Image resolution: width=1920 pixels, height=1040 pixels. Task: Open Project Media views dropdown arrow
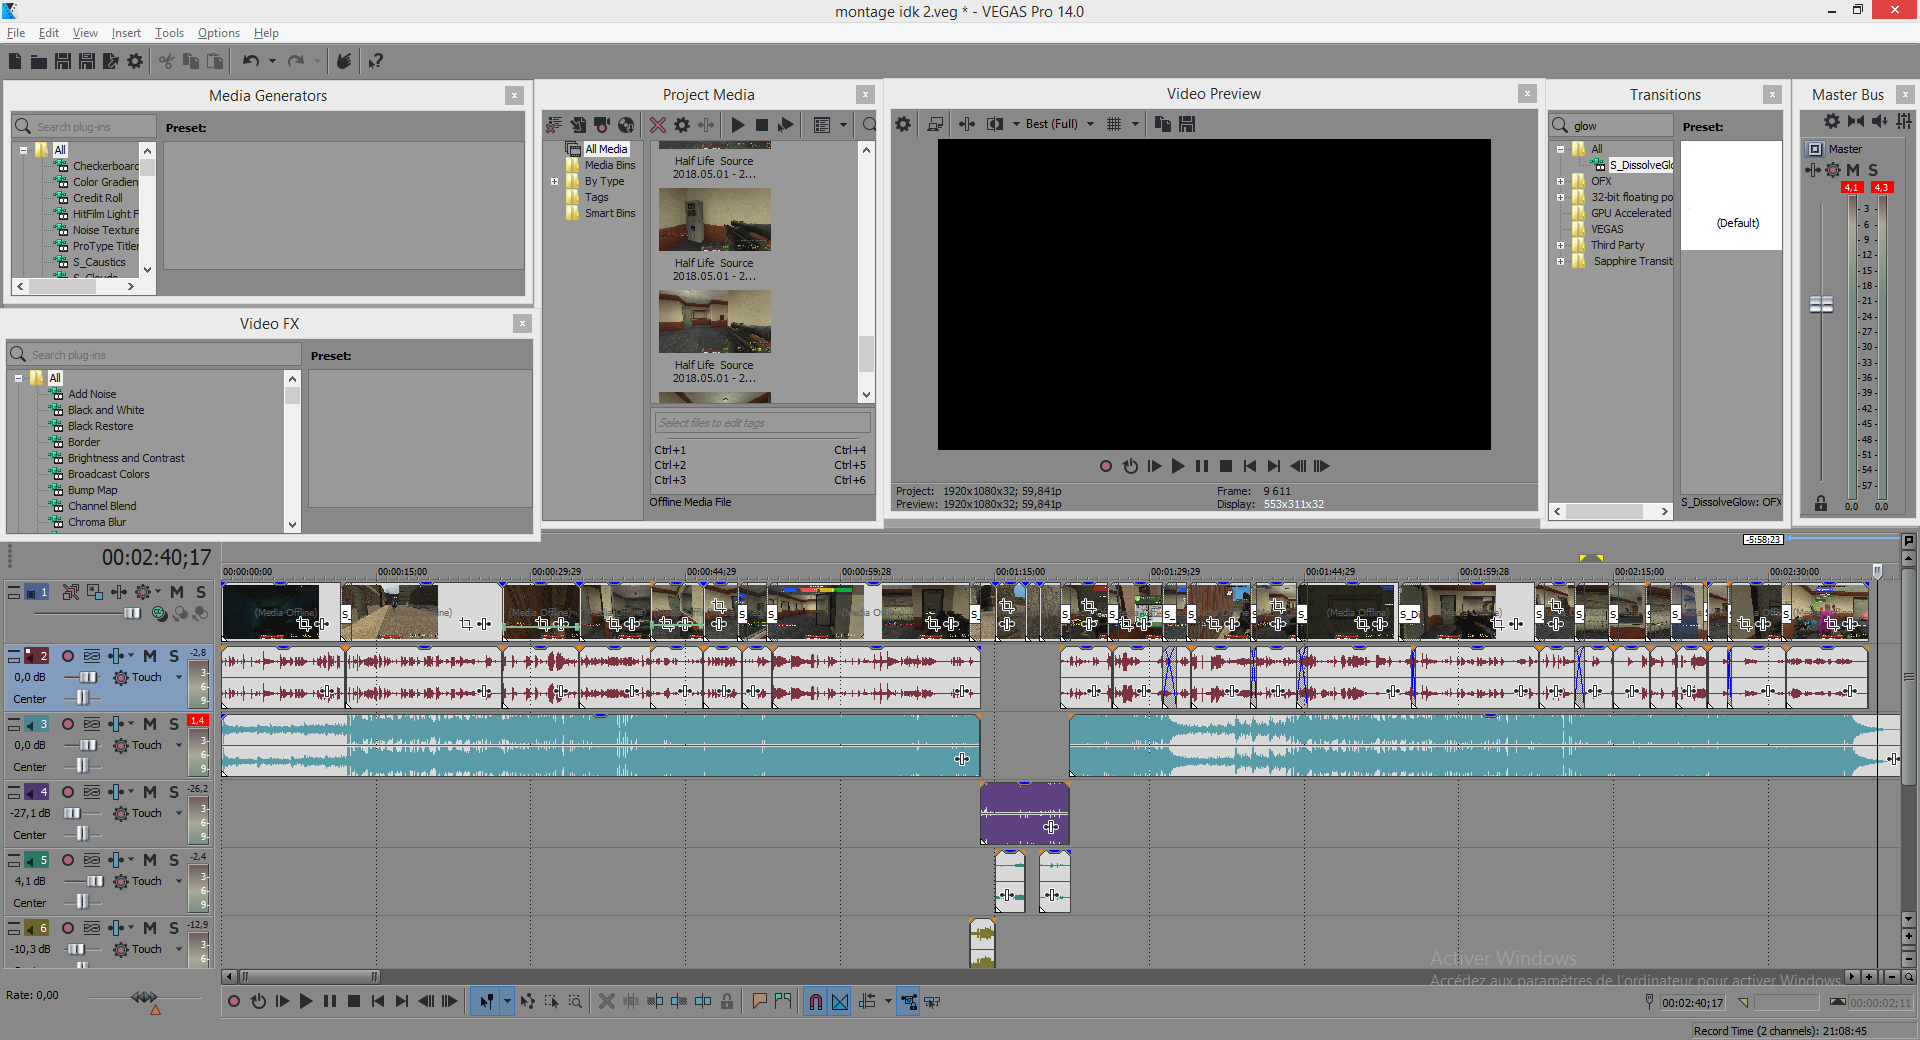click(x=843, y=125)
